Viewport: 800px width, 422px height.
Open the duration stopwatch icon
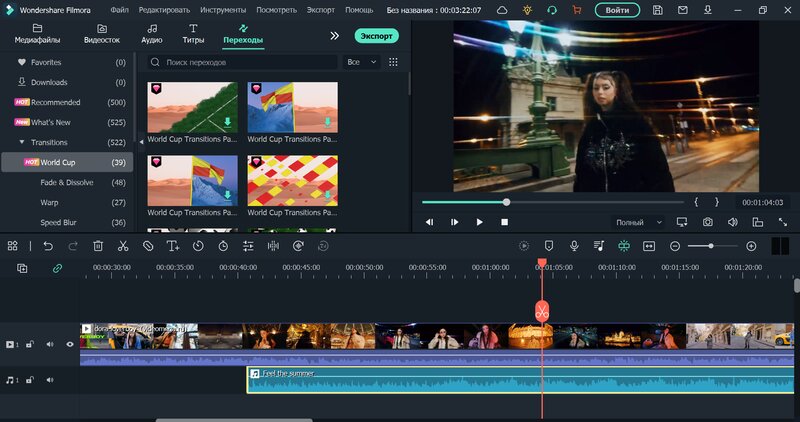(223, 246)
